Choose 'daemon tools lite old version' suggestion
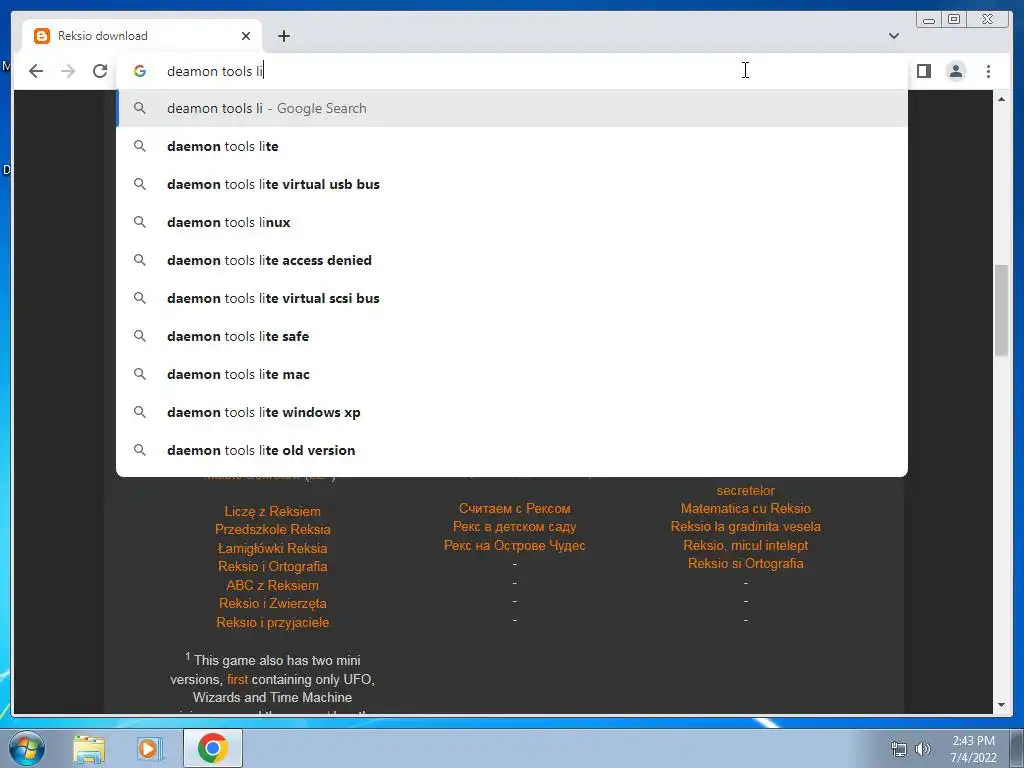Image resolution: width=1024 pixels, height=768 pixels. click(x=512, y=450)
